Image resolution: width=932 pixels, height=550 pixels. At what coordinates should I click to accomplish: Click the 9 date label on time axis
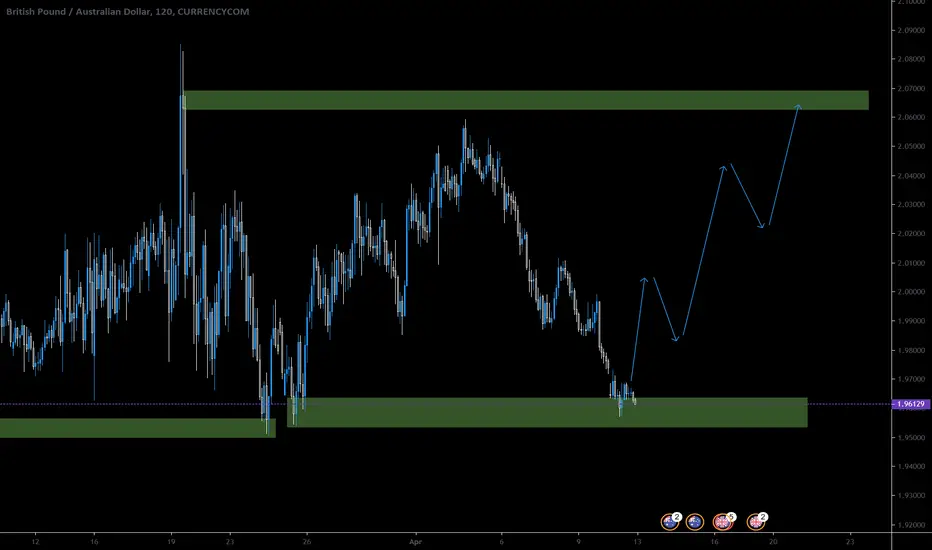click(x=578, y=542)
